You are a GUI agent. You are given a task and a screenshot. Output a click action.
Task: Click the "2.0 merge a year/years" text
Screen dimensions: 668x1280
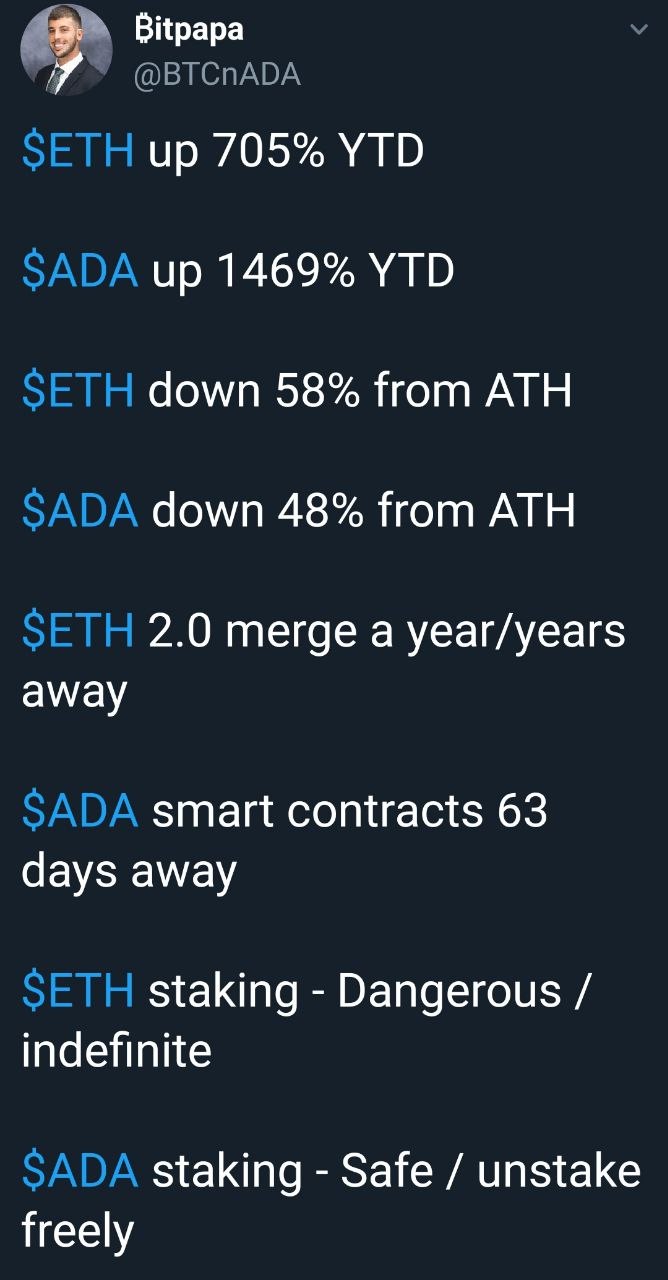click(386, 631)
